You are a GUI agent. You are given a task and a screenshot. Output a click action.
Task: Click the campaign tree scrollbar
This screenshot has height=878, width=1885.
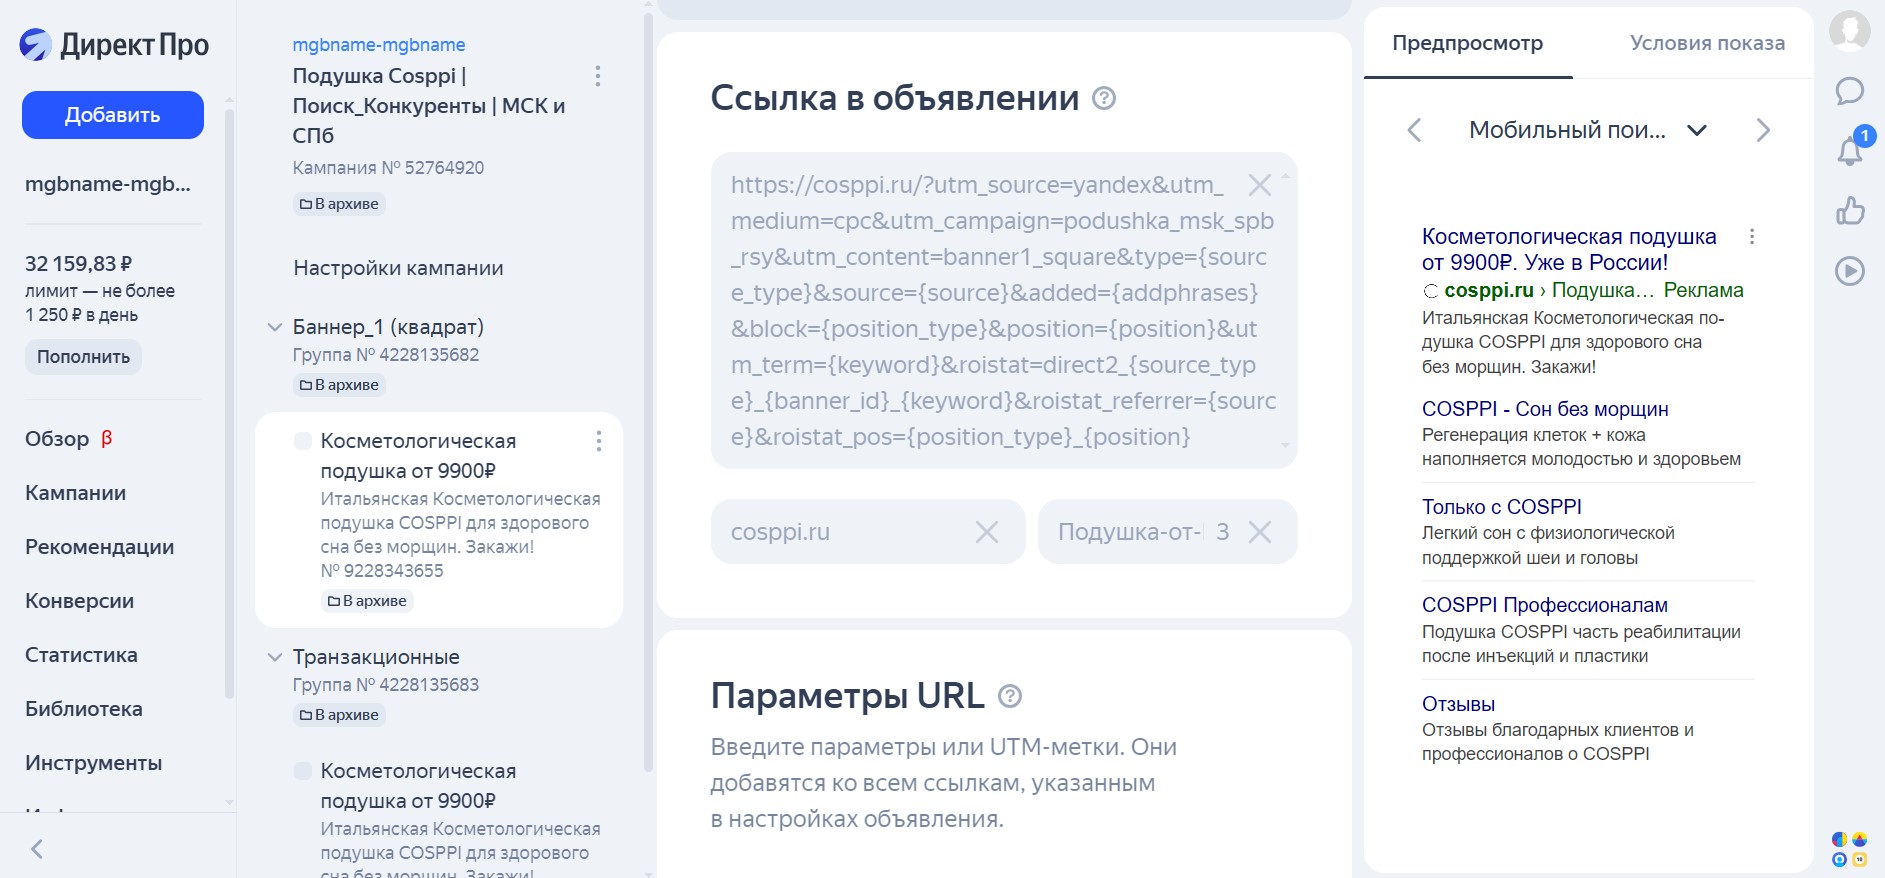[647, 390]
